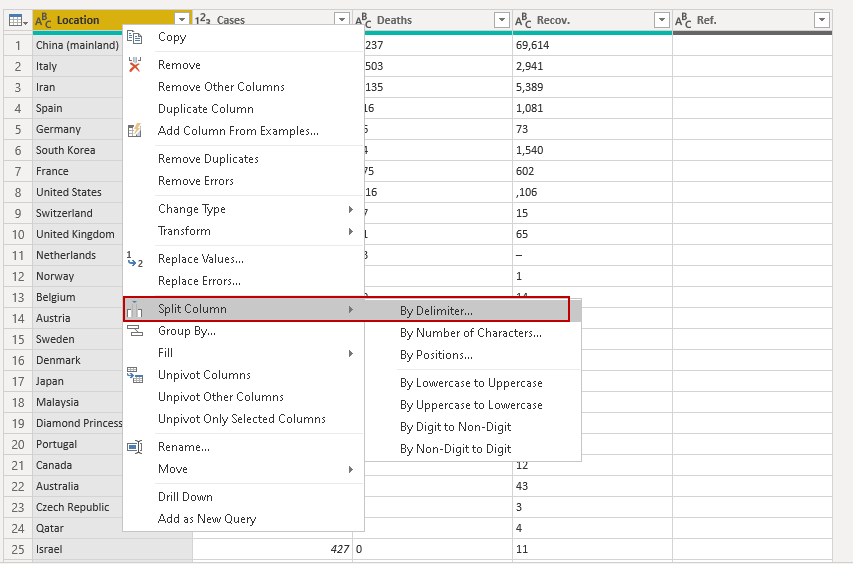
Task: Choose By Delimiter... from Split Column submenu
Action: [x=436, y=311]
